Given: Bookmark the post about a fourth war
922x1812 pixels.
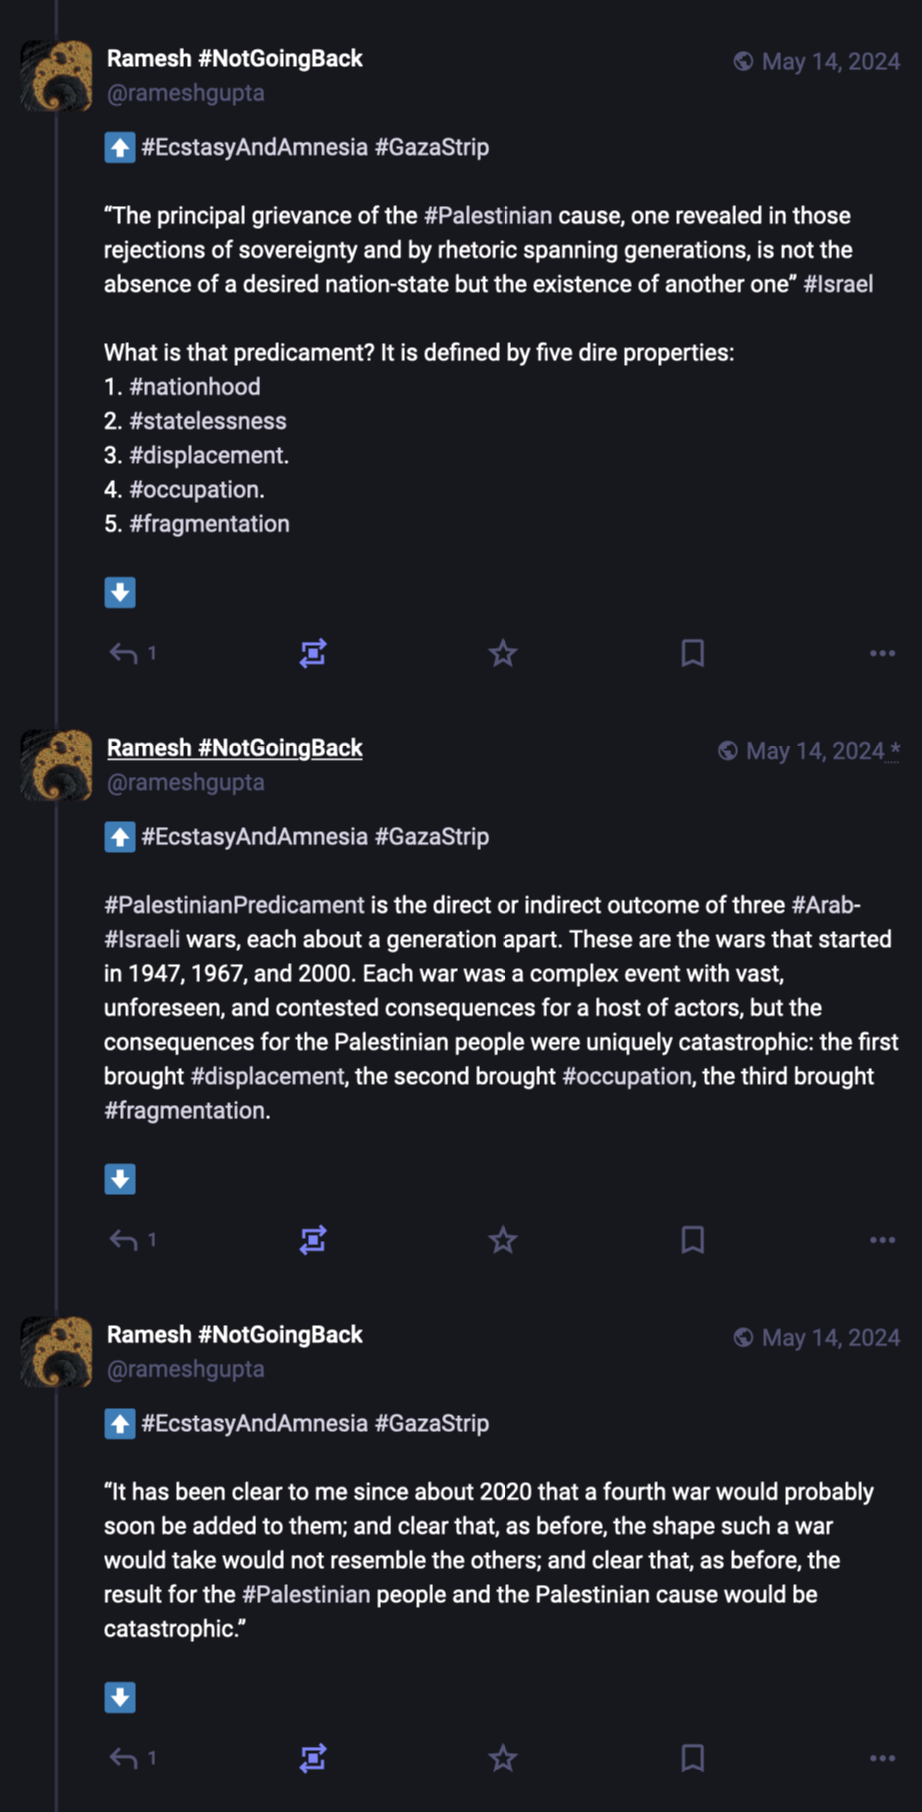Looking at the screenshot, I should pyautogui.click(x=692, y=1758).
